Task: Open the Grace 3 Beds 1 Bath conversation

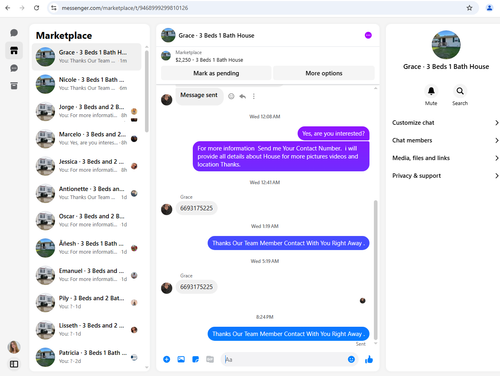Action: click(87, 57)
